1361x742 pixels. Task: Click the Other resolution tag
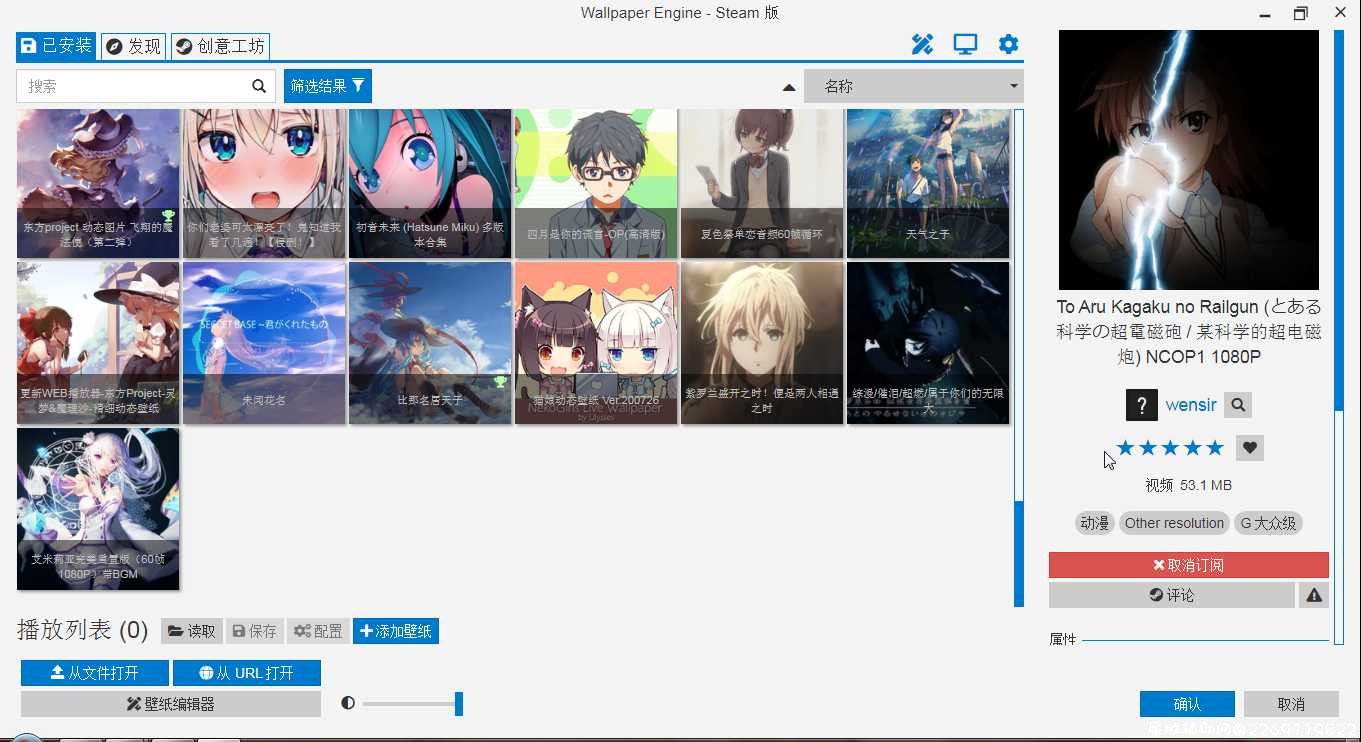[x=1174, y=523]
